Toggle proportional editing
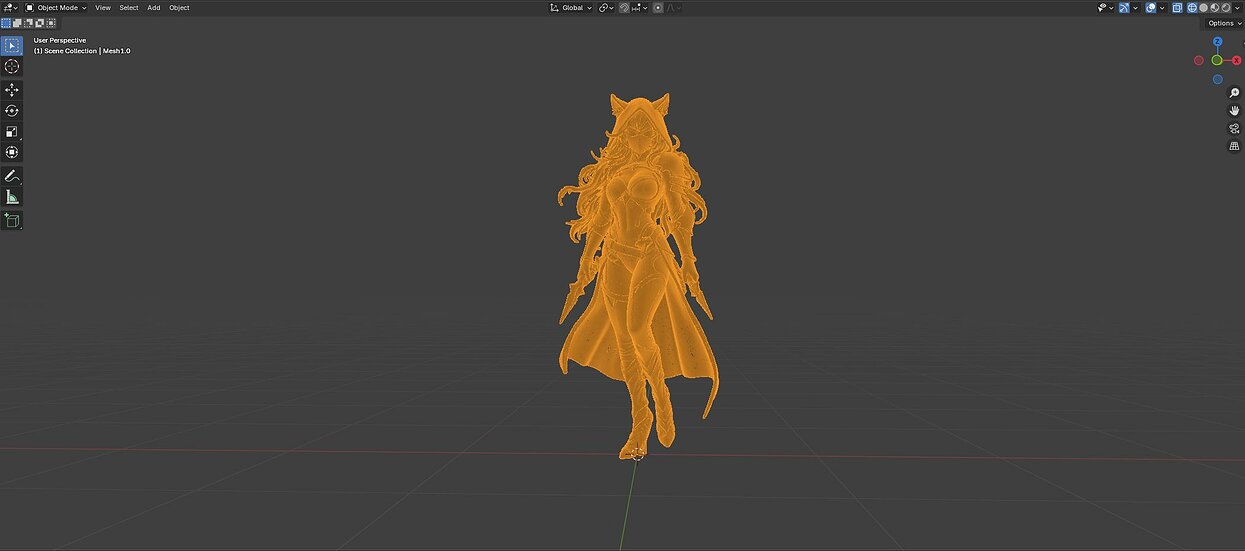Image resolution: width=1245 pixels, height=551 pixels. pyautogui.click(x=658, y=8)
